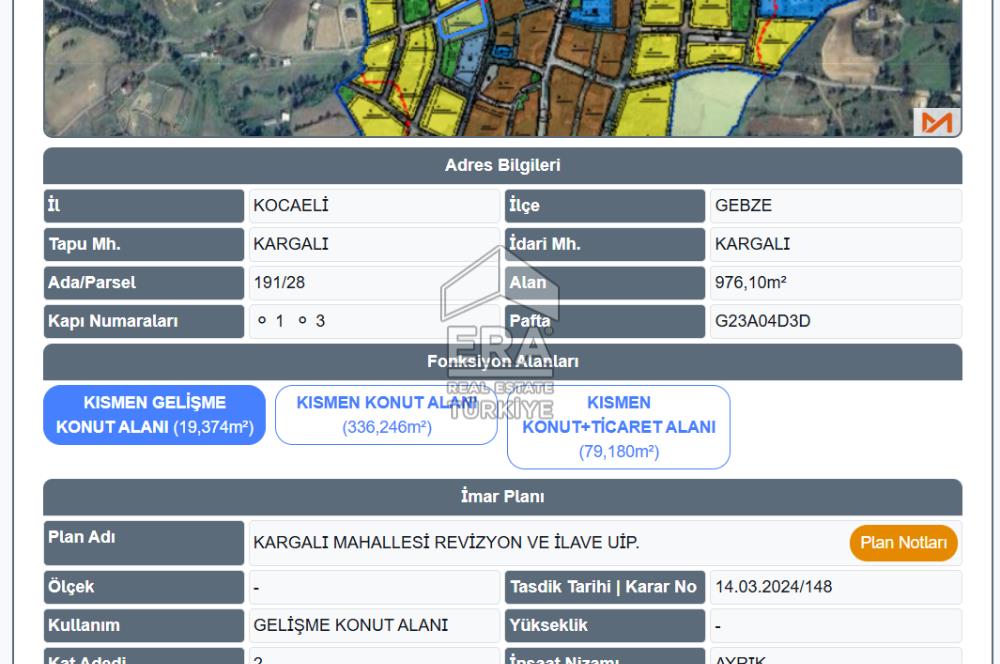This screenshot has height=664, width=1000.
Task: Click the Tasdik Tarihi | Karar No label
Action: [605, 587]
